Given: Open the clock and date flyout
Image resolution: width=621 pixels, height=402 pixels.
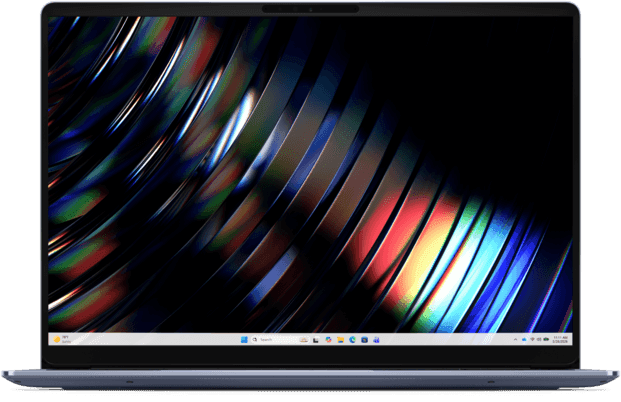Looking at the screenshot, I should coord(560,339).
